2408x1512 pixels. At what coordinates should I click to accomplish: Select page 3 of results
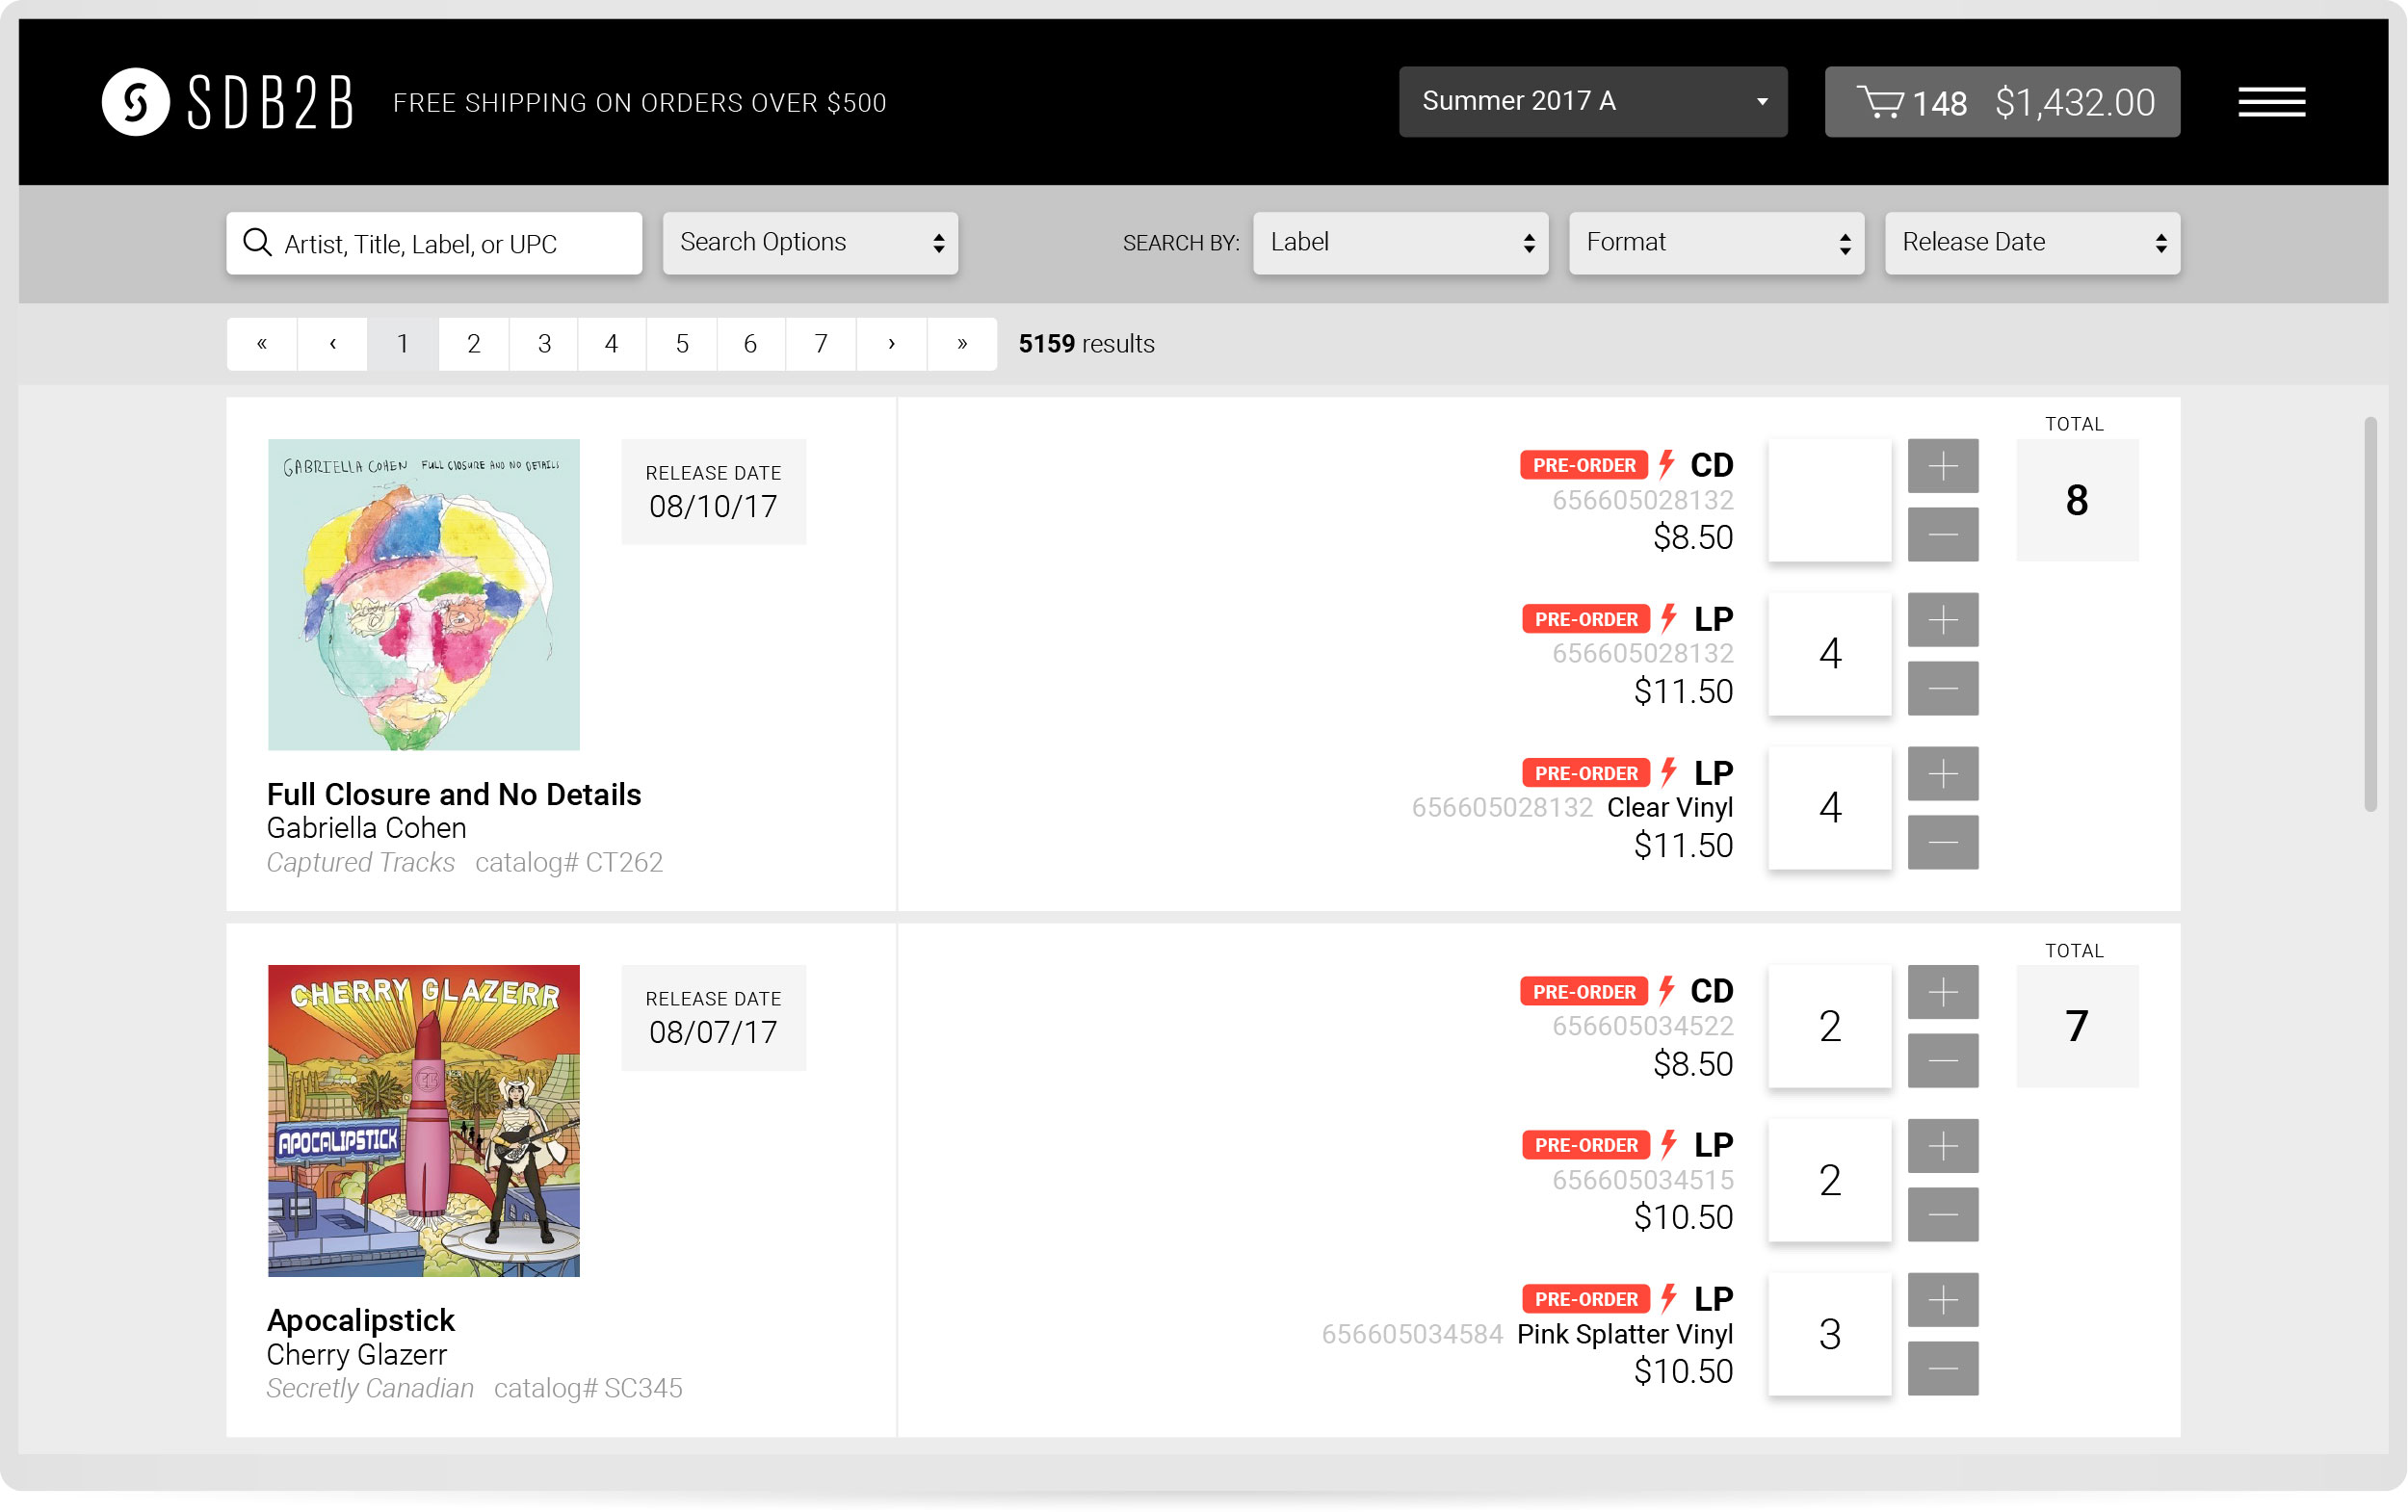click(544, 344)
